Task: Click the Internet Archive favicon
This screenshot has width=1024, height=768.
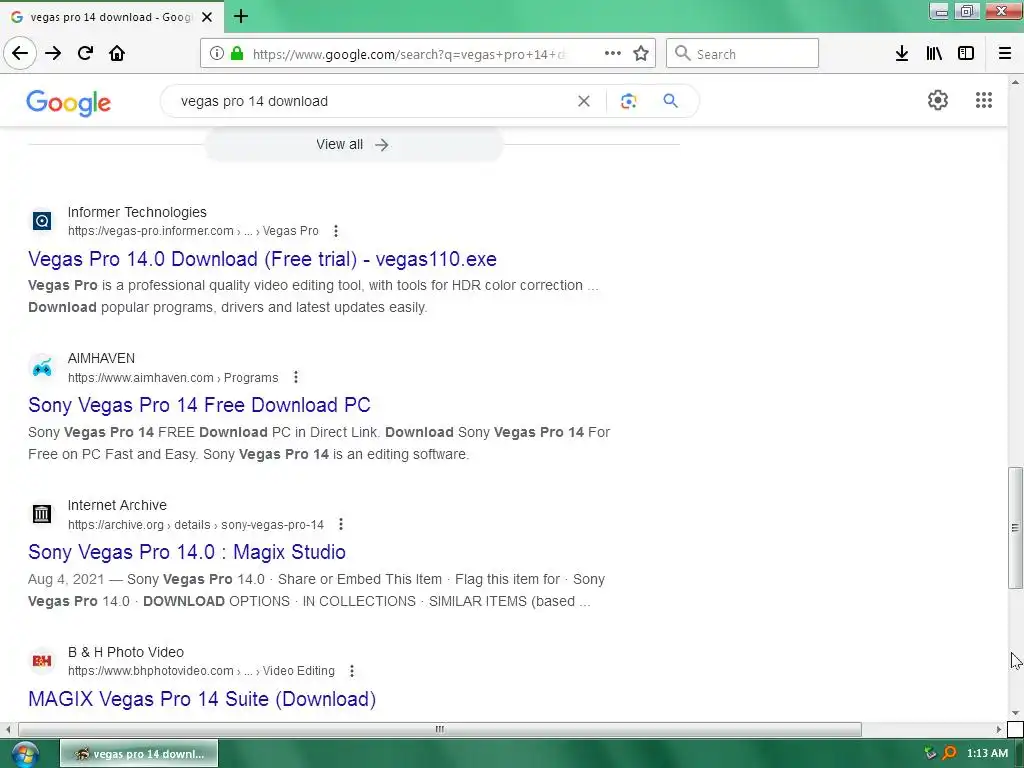Action: (42, 514)
